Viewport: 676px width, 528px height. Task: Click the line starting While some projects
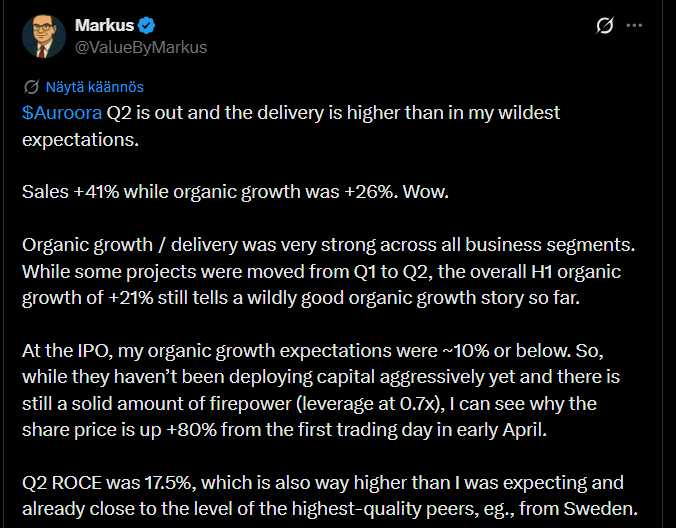pos(321,272)
